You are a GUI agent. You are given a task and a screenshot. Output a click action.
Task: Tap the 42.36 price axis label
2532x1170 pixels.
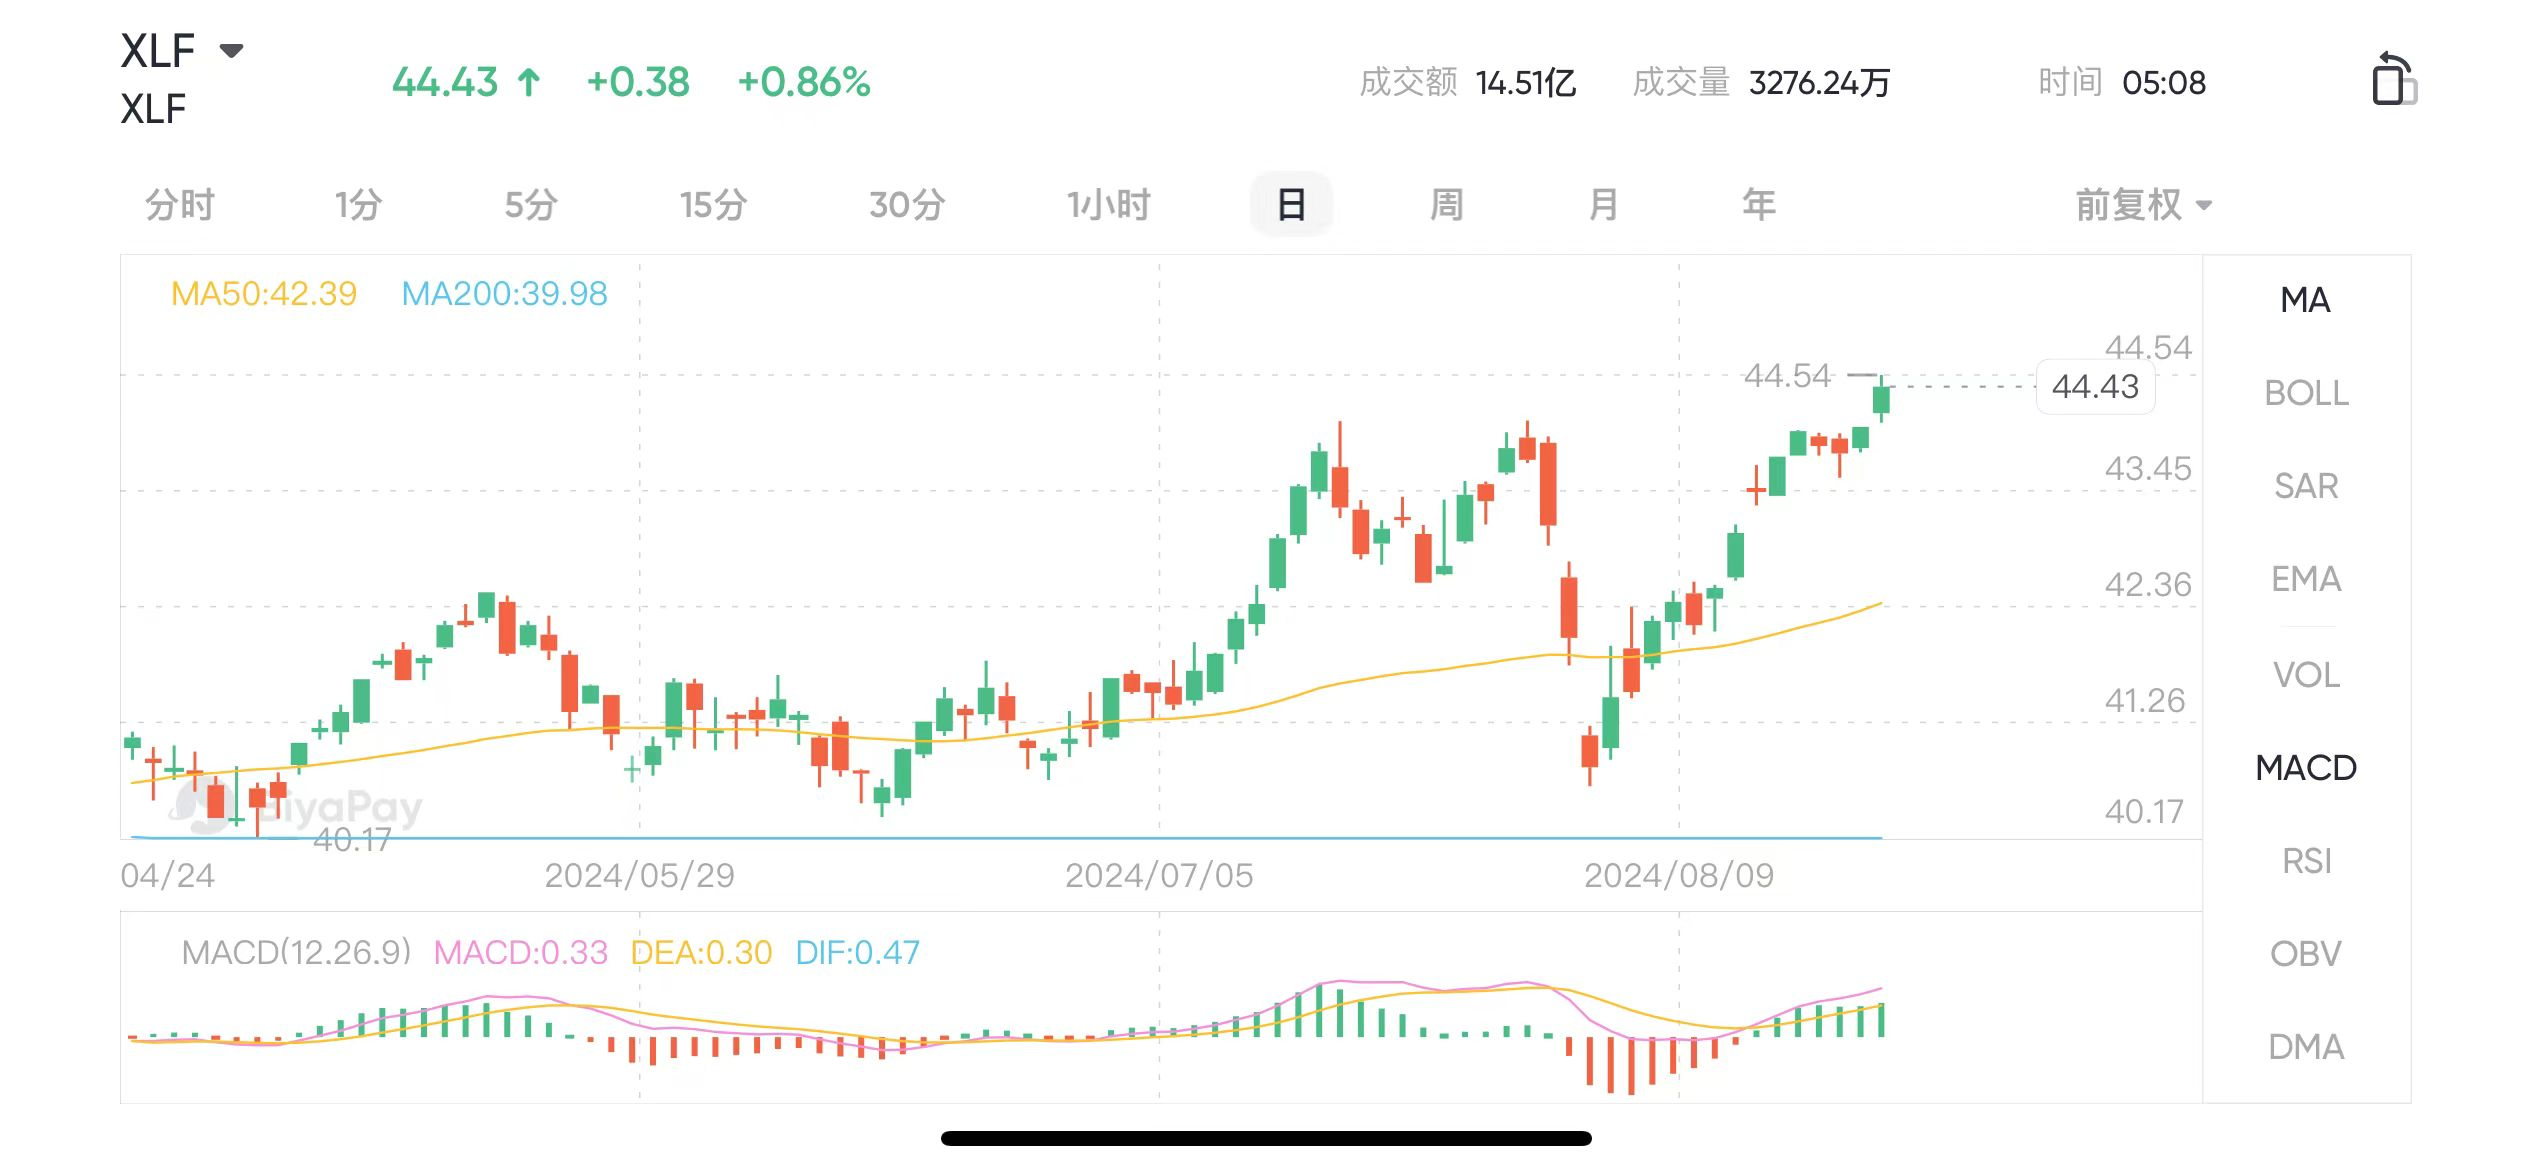pos(2147,585)
